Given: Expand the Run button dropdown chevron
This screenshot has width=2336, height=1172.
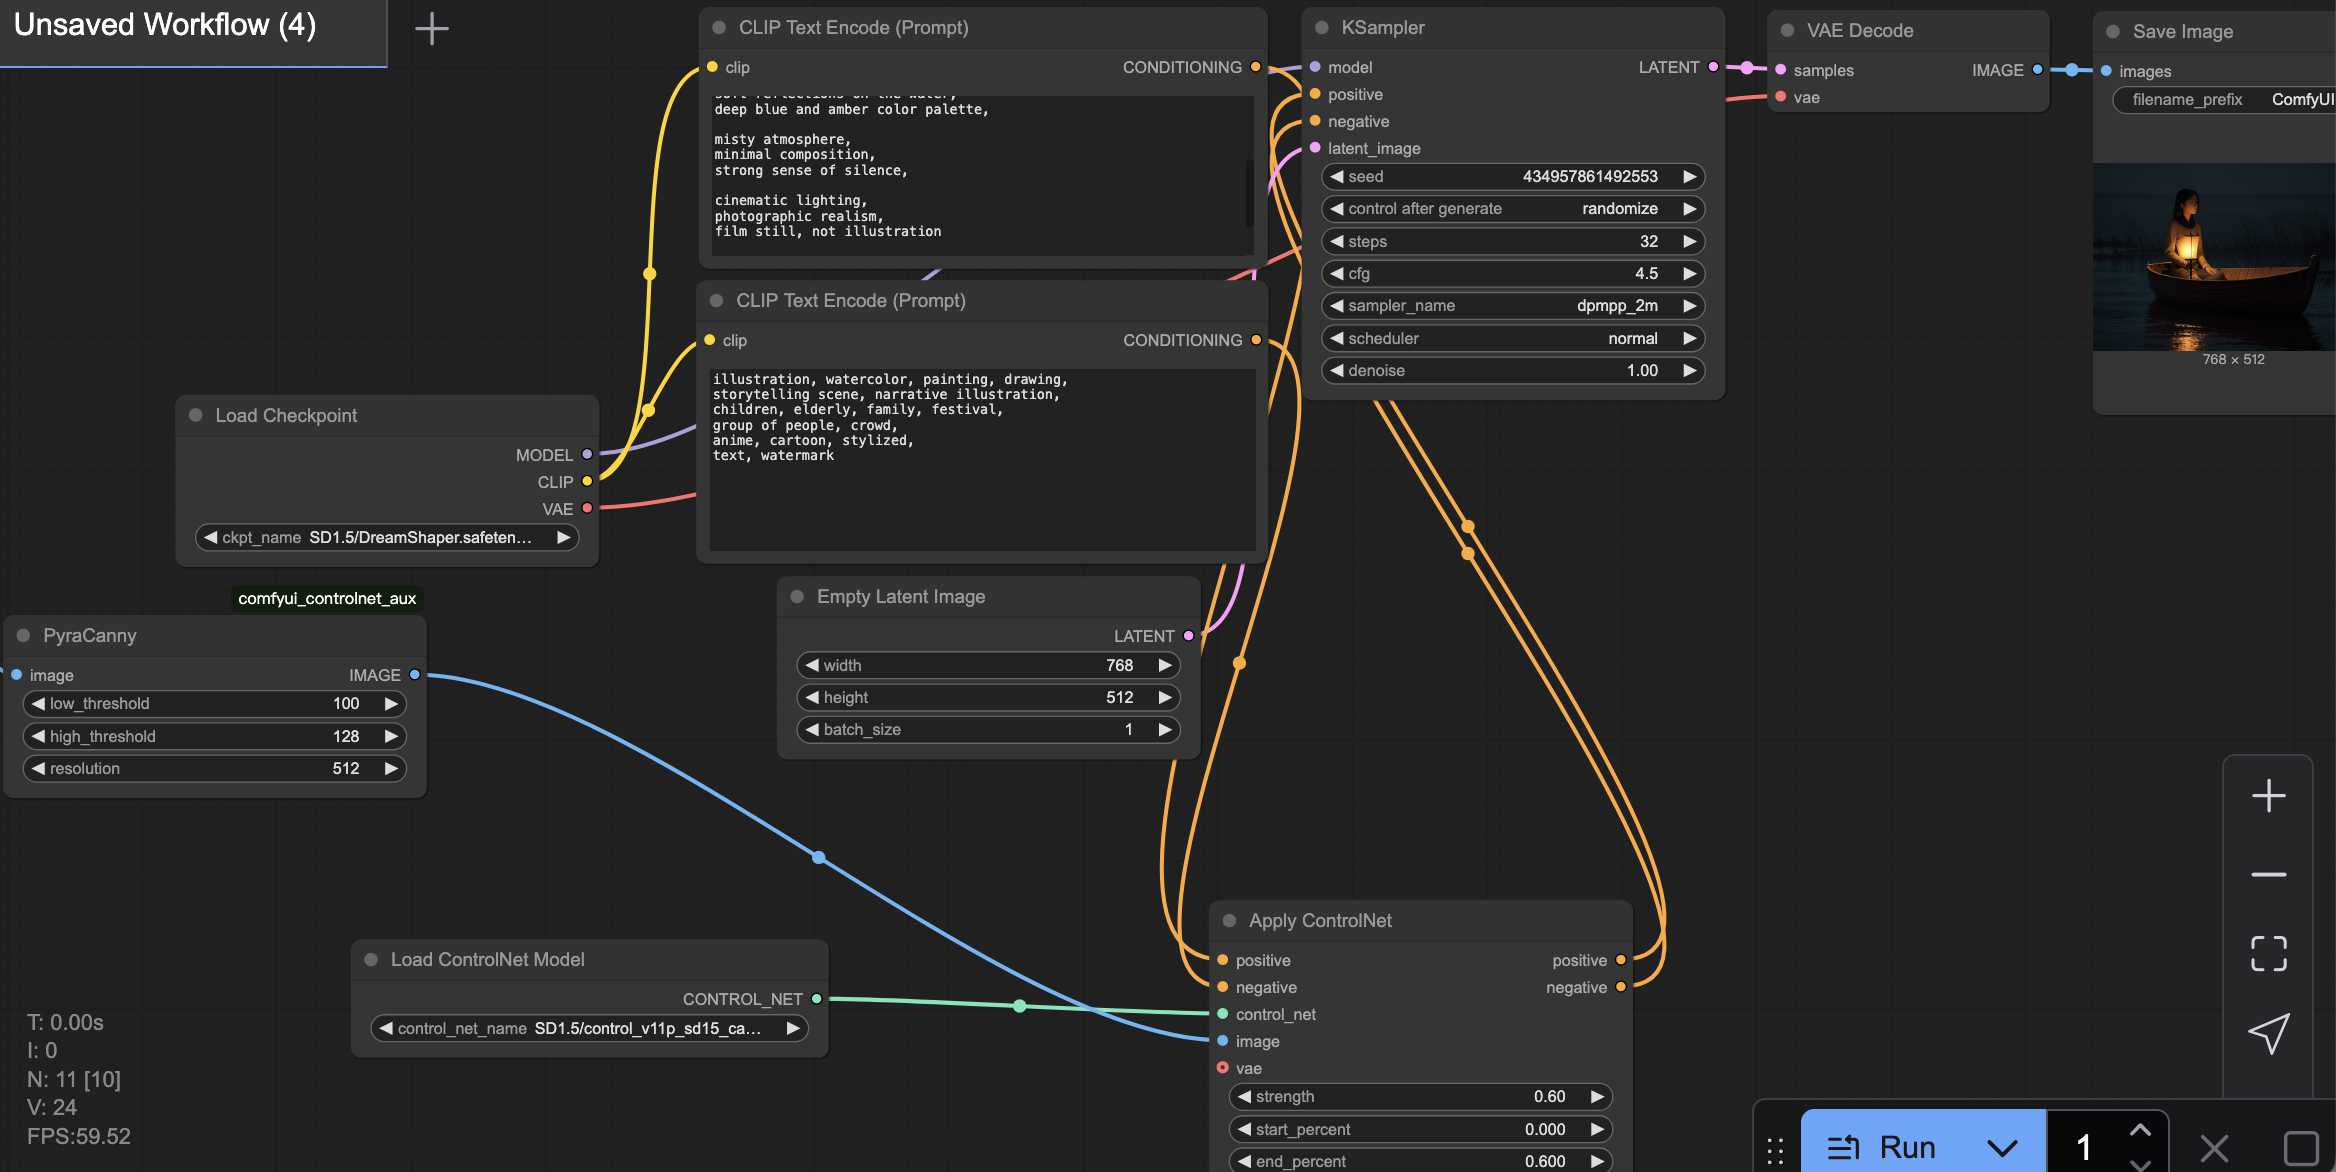Looking at the screenshot, I should coord(2002,1147).
